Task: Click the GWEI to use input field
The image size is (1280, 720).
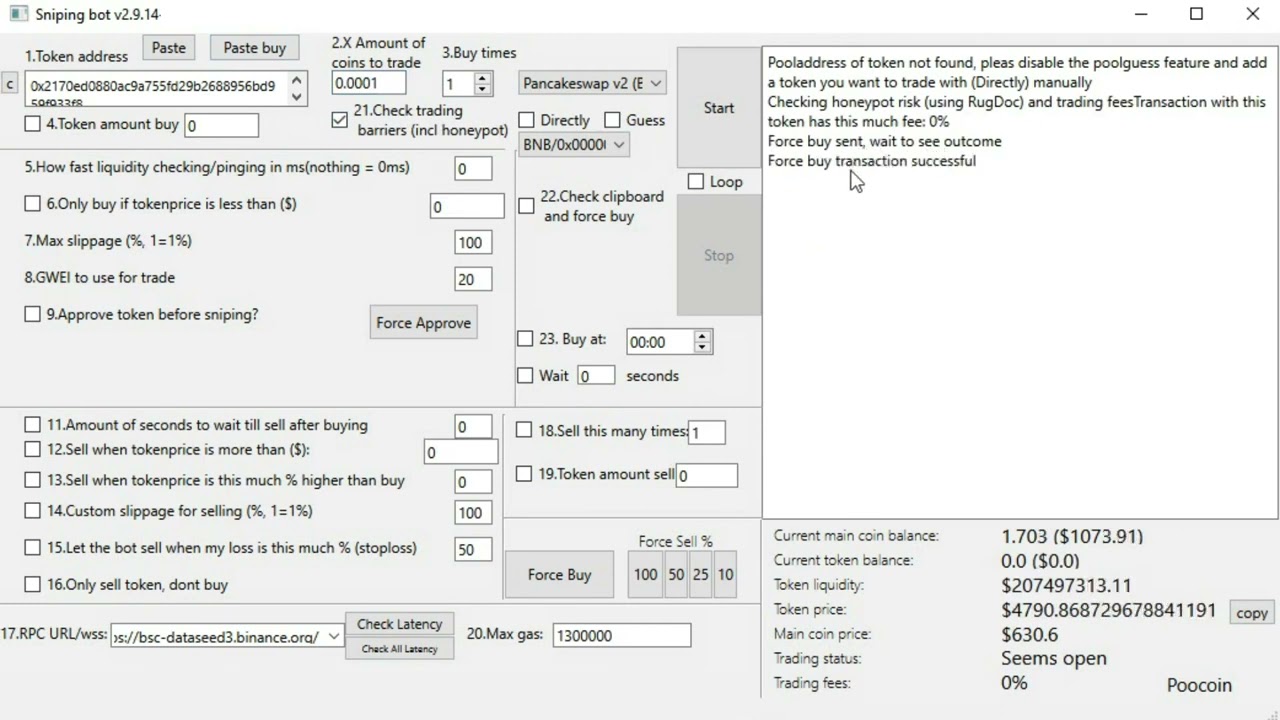Action: pyautogui.click(x=473, y=280)
